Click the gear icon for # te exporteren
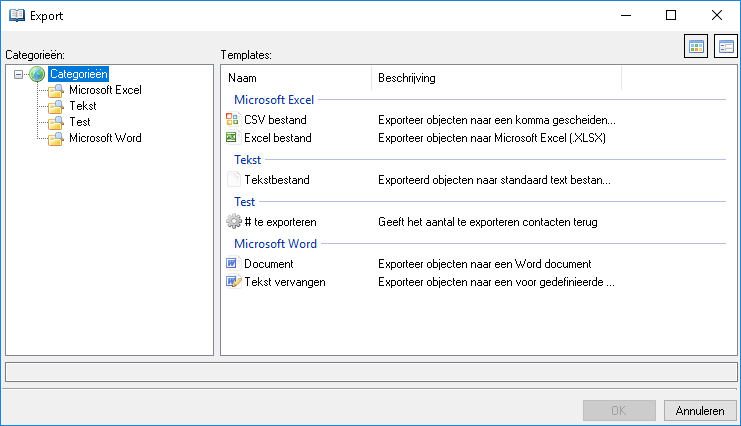Viewport: 741px width, 426px height. click(x=234, y=222)
